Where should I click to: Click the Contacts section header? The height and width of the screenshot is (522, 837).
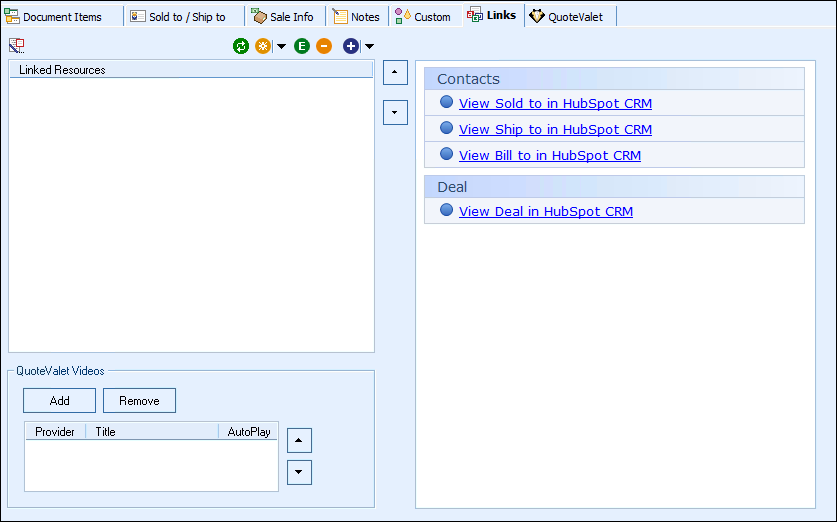[x=614, y=79]
